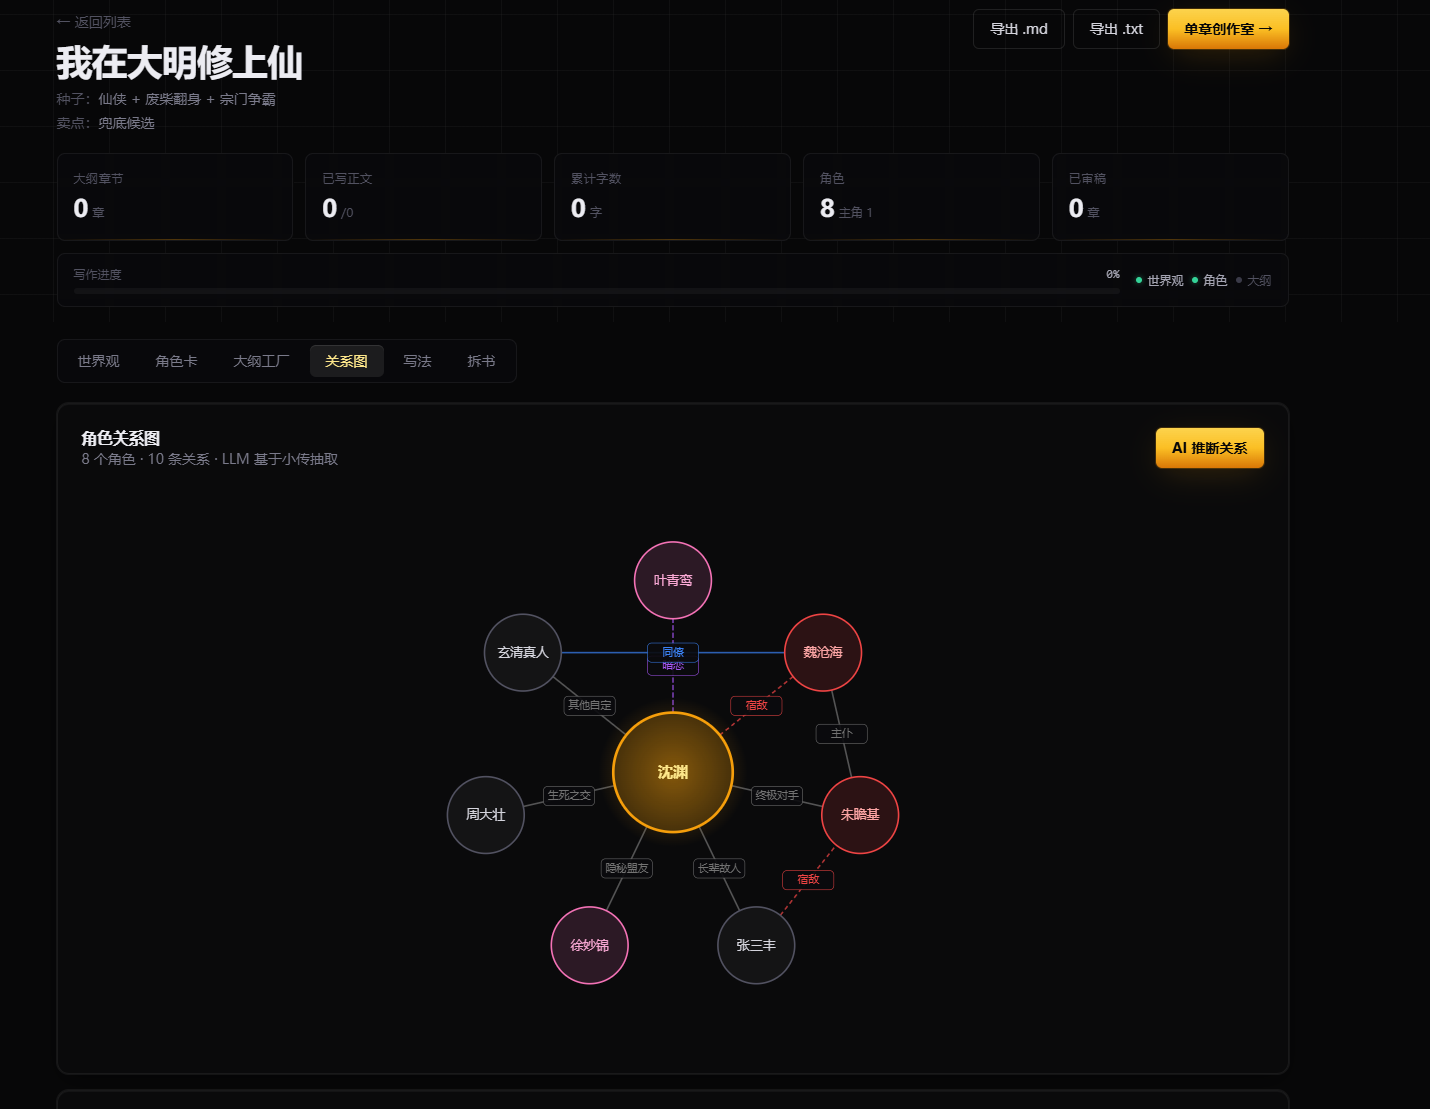Open the 拆书 tab
The height and width of the screenshot is (1109, 1430).
pyautogui.click(x=481, y=361)
